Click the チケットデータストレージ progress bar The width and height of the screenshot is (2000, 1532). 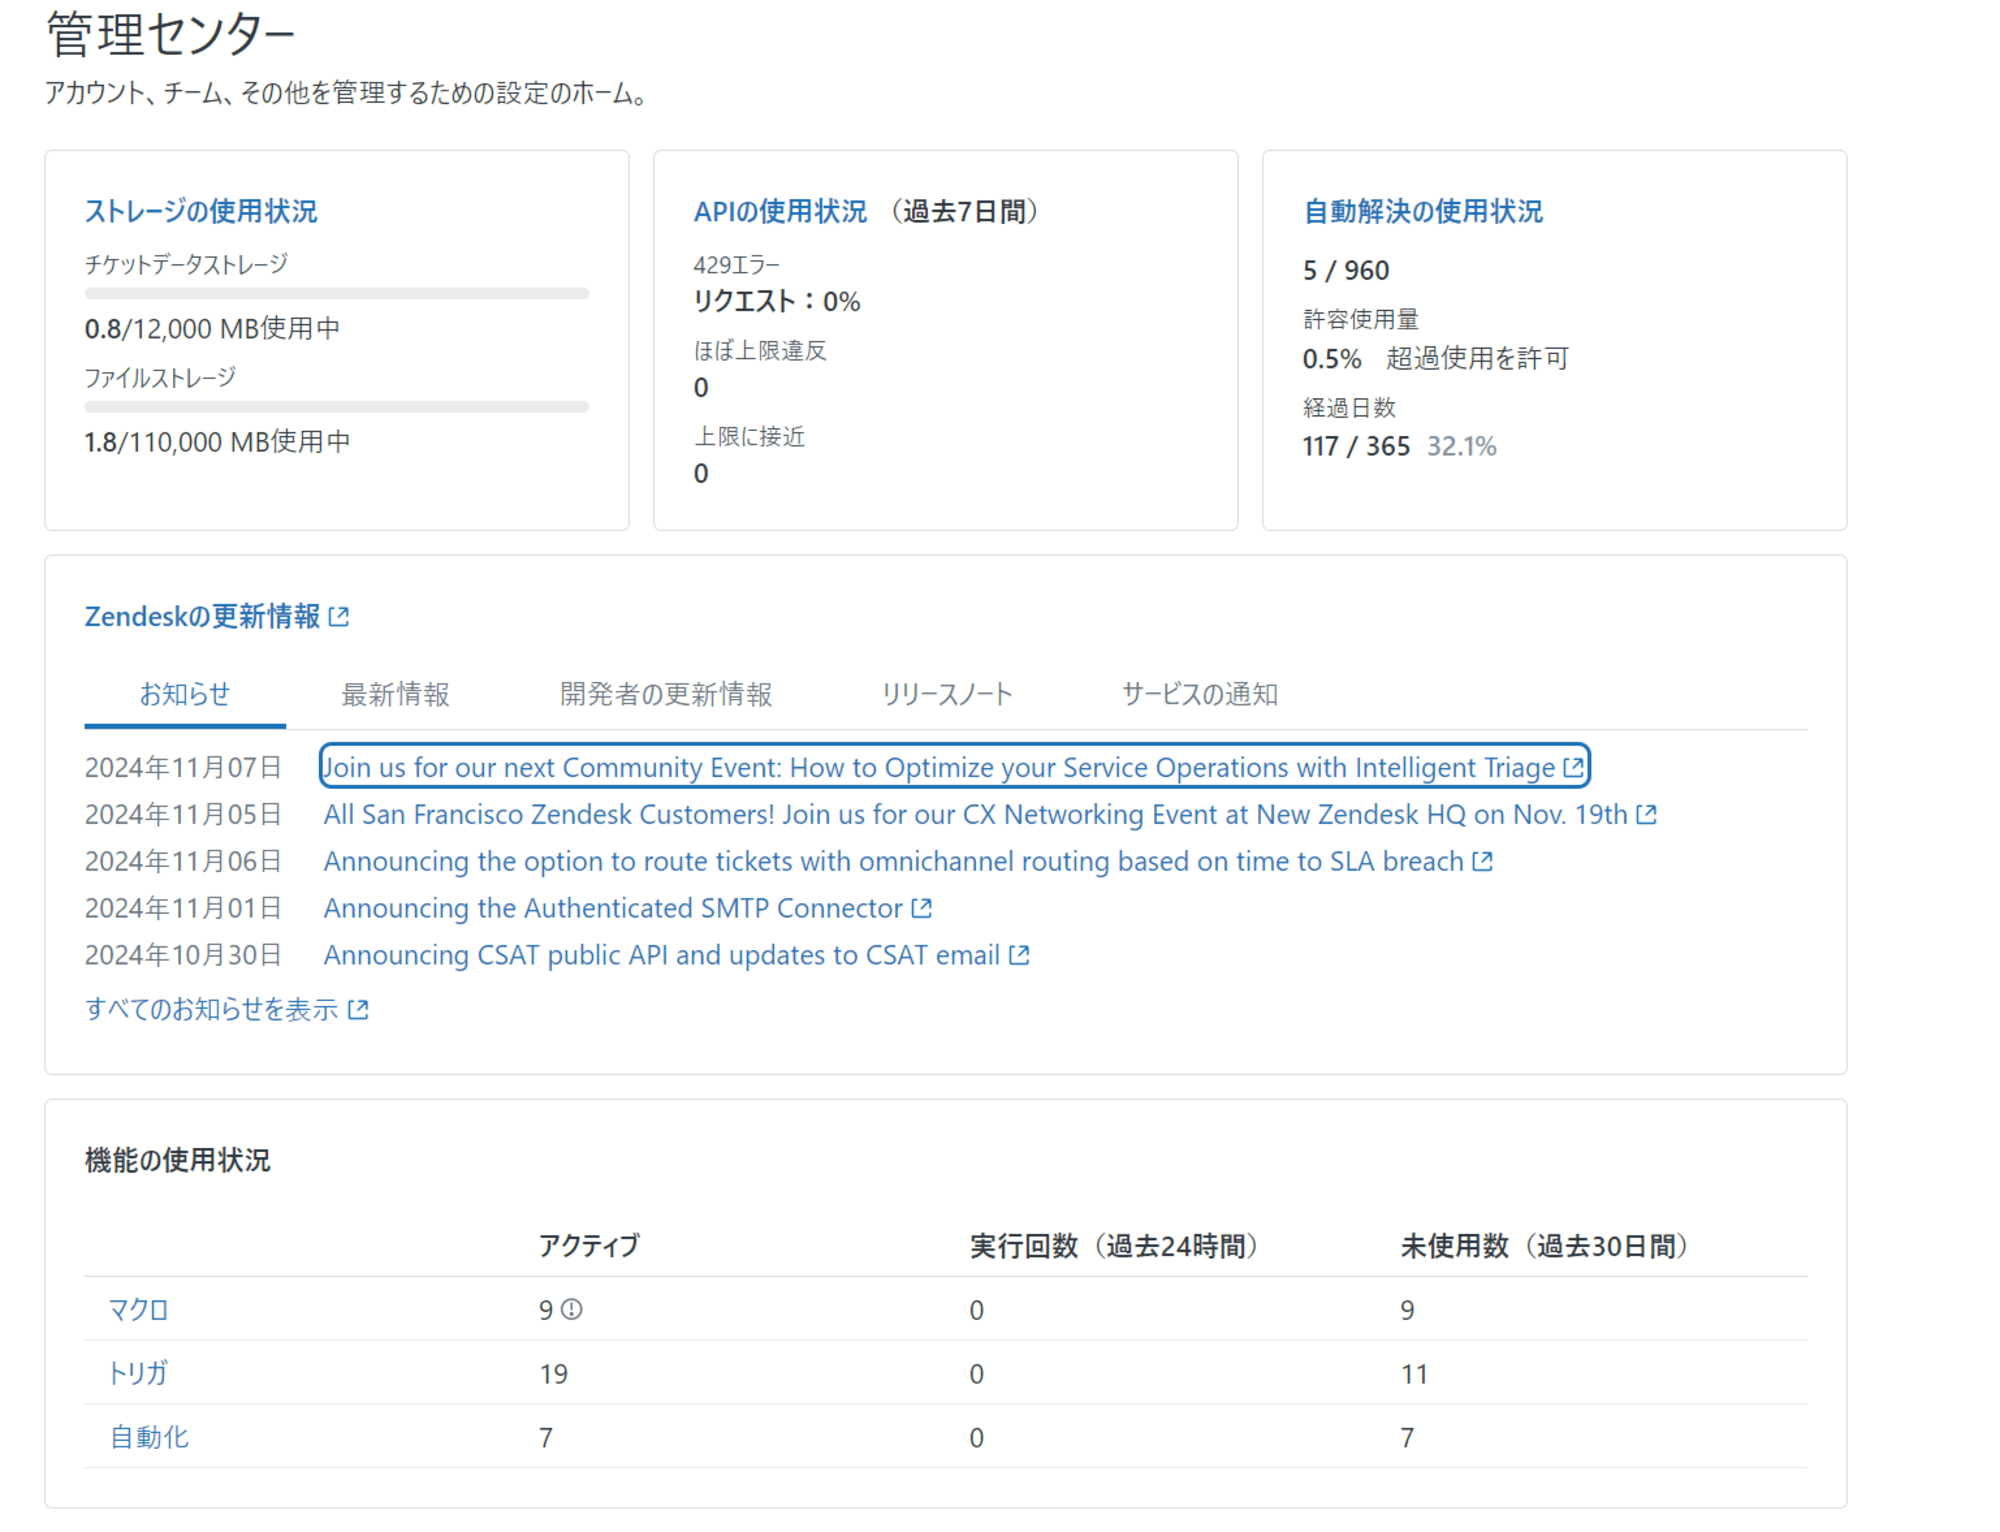(x=337, y=294)
